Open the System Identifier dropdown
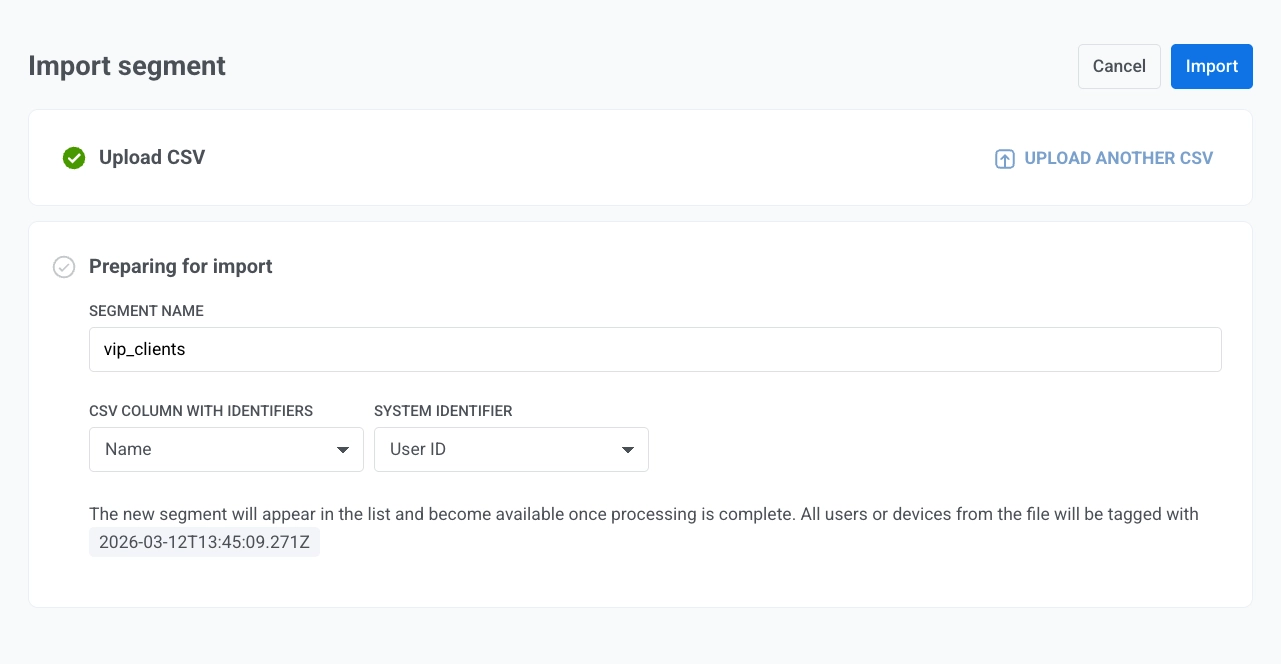1281x664 pixels. click(x=511, y=449)
